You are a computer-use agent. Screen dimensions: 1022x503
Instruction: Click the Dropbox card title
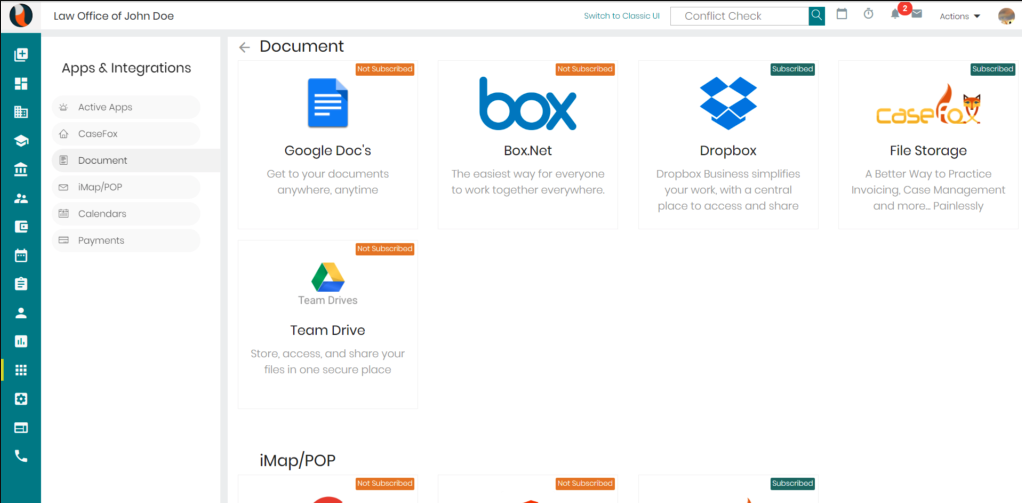coord(728,151)
